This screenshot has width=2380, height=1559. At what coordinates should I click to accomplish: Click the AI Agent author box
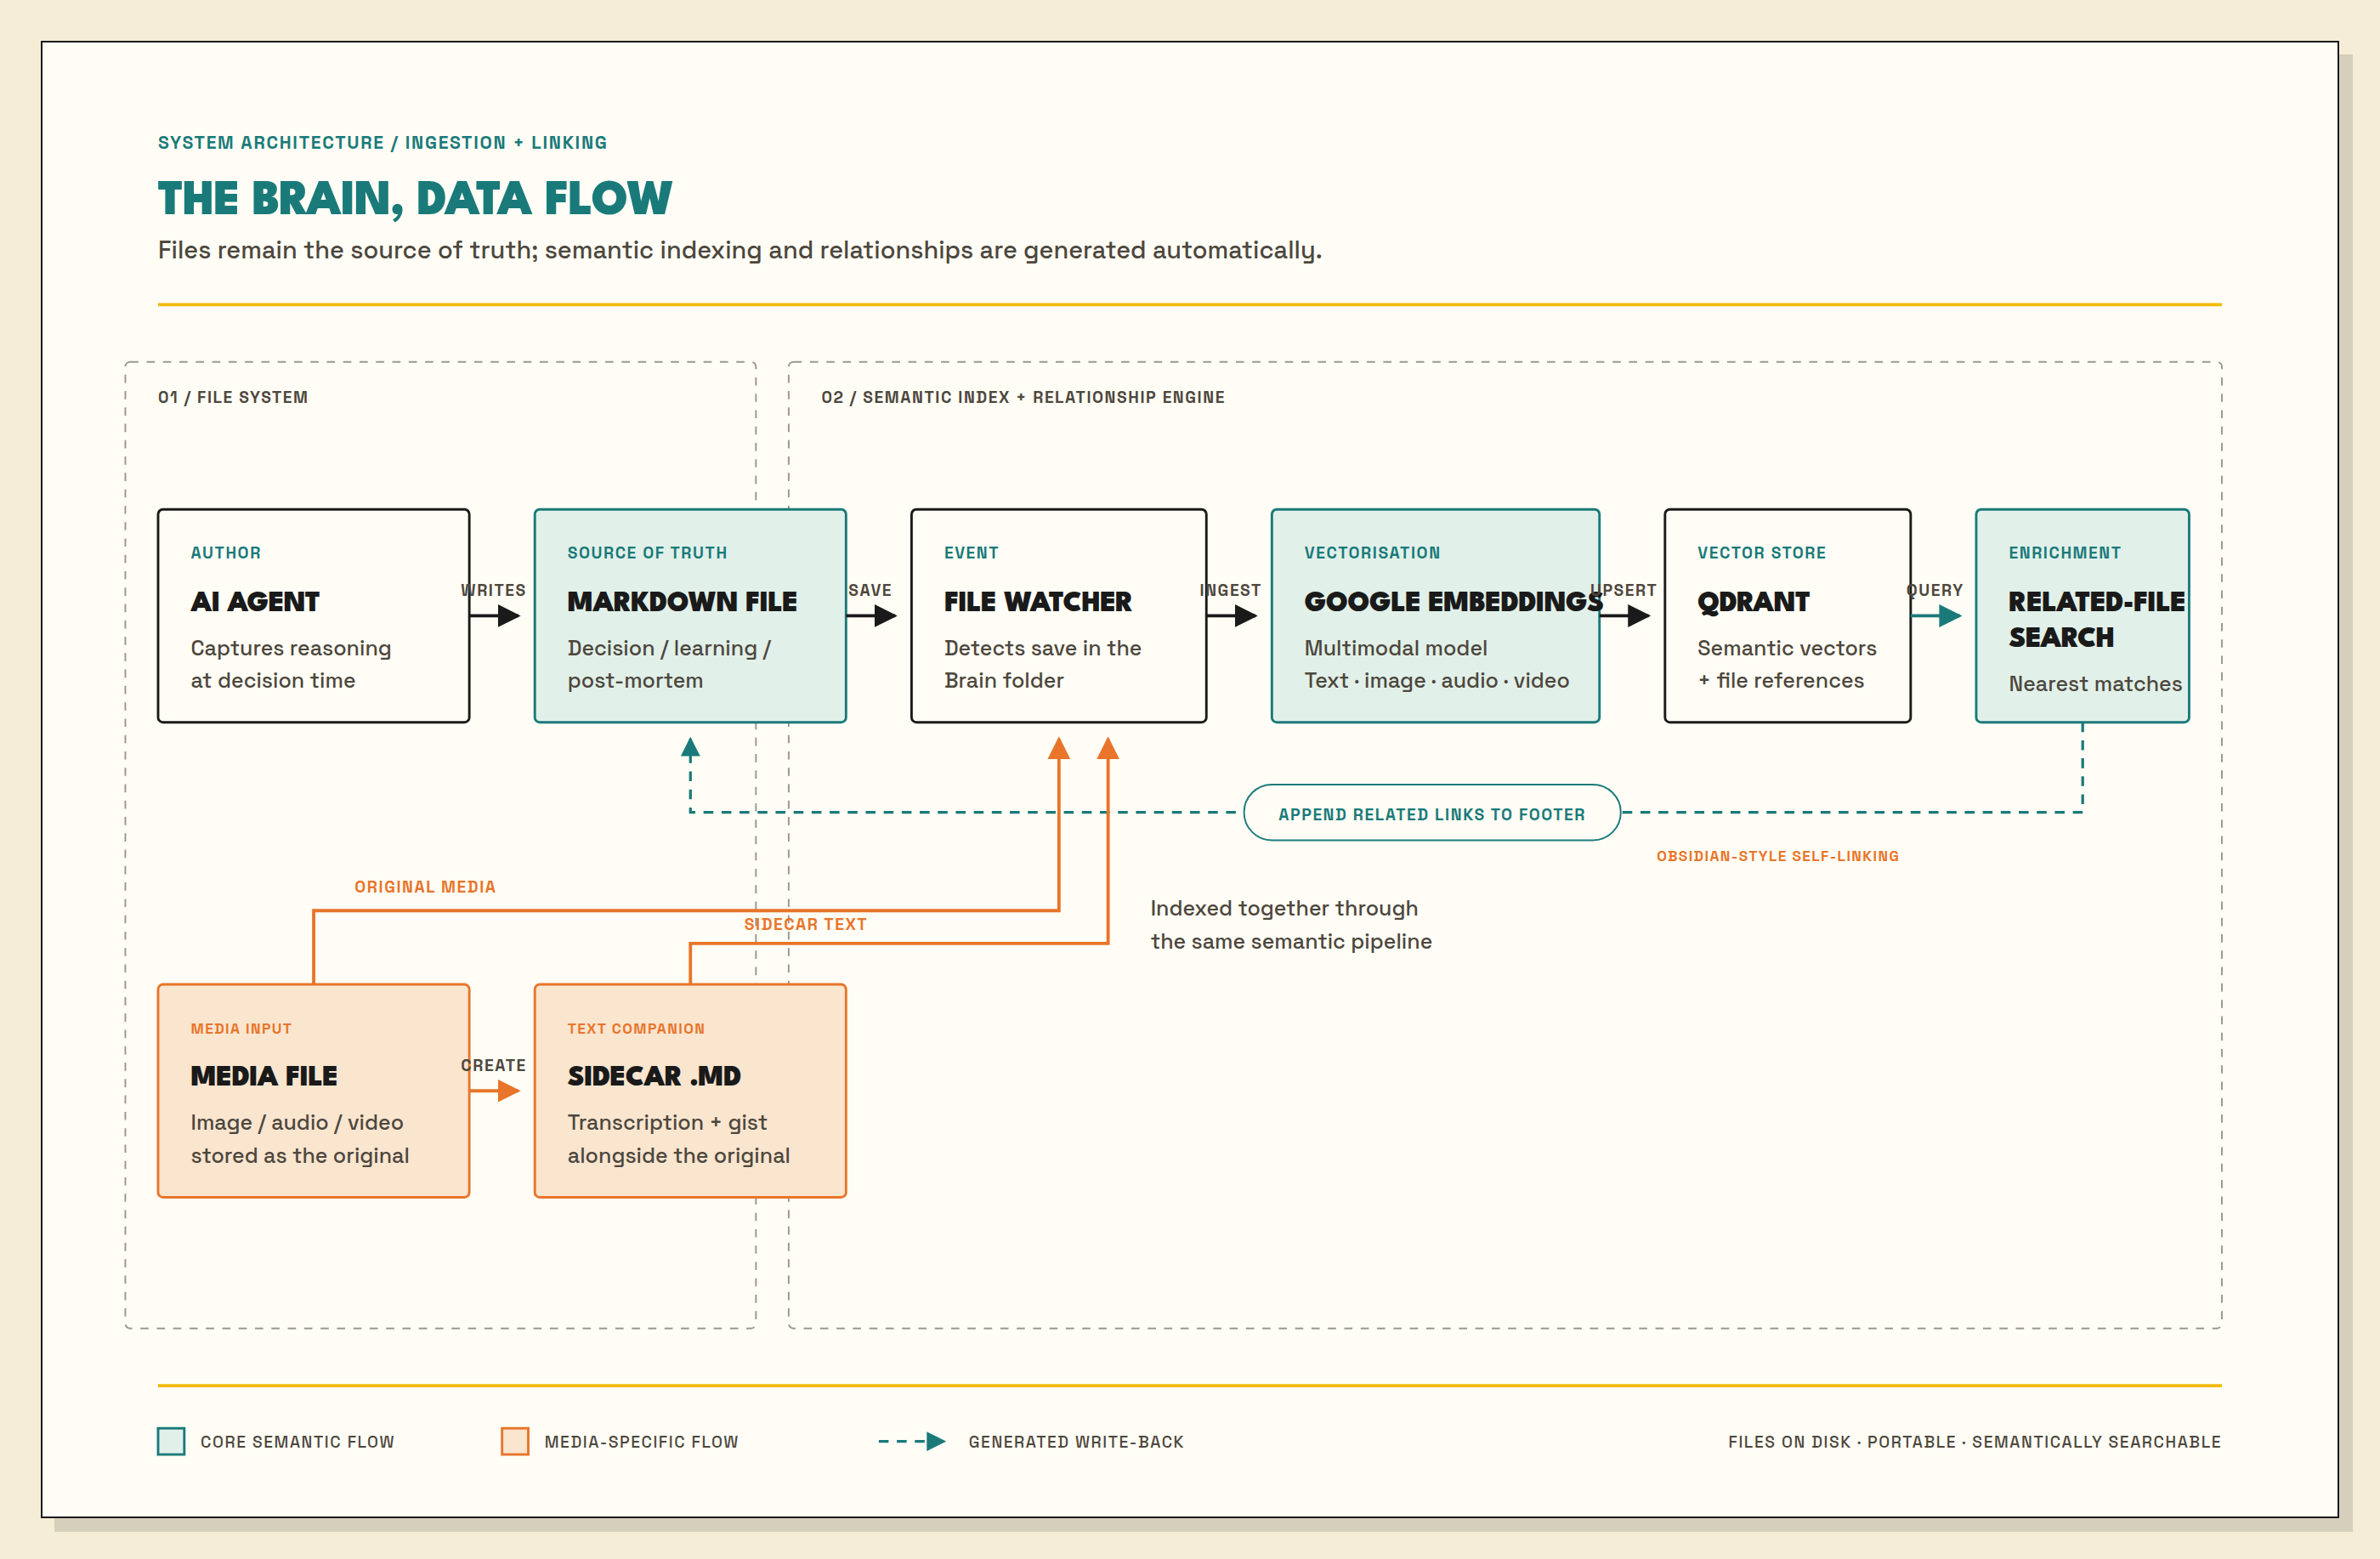coord(313,616)
